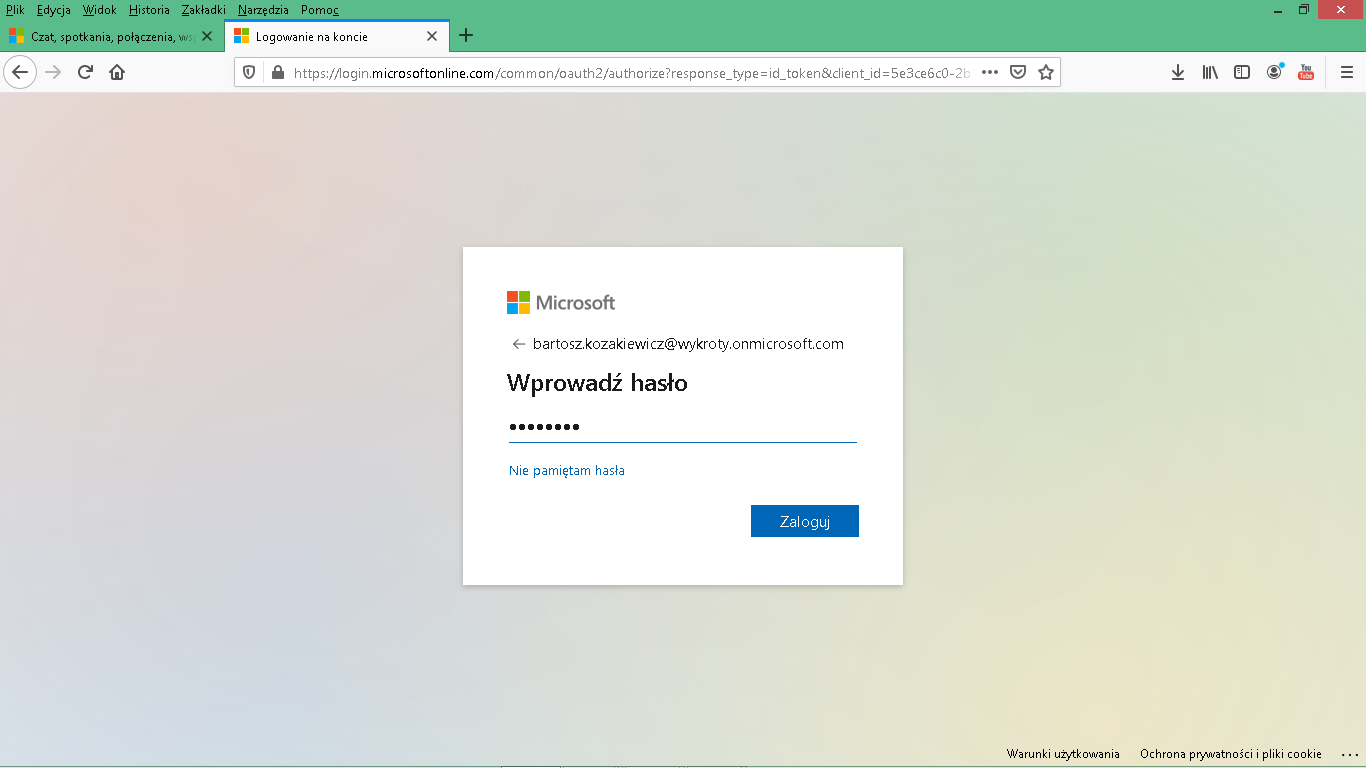The image size is (1366, 768).
Task: Reload the current page
Action: tap(85, 72)
